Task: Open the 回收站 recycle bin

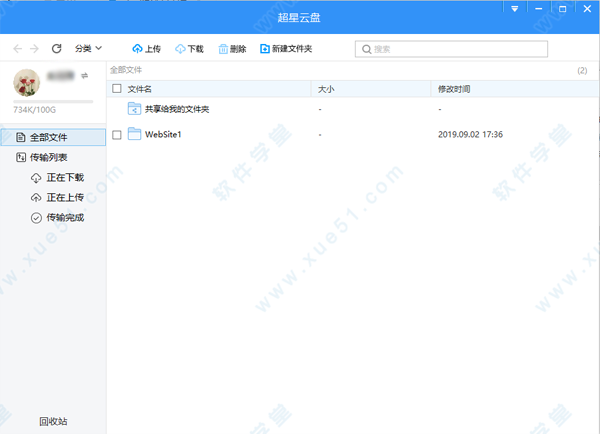Action: [x=53, y=421]
